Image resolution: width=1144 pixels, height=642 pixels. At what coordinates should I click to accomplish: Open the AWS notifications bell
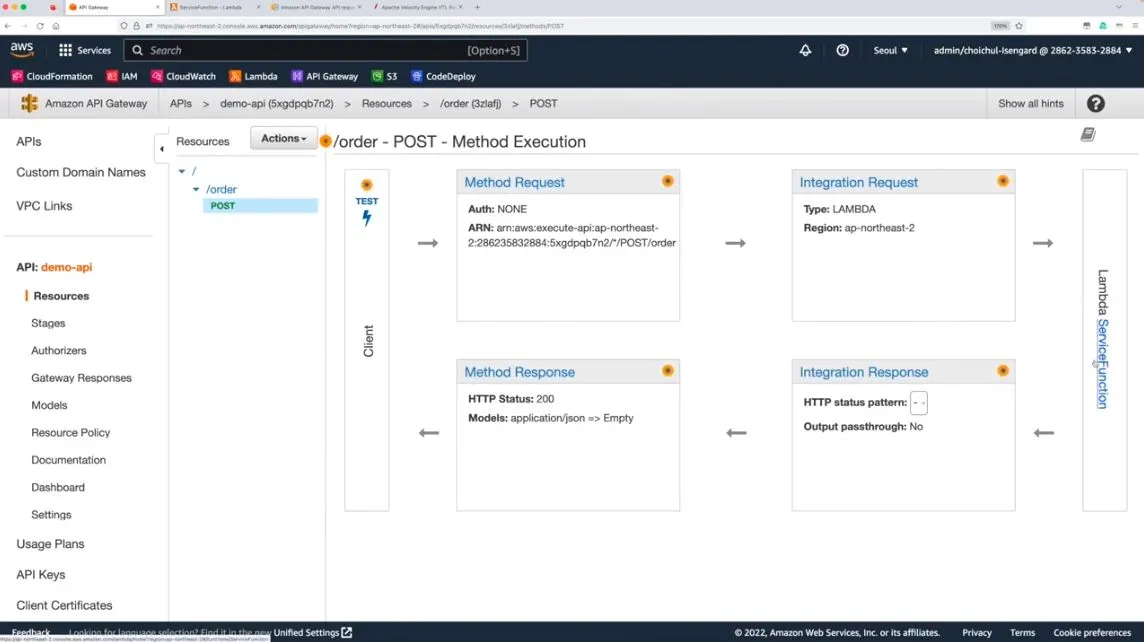pos(805,50)
